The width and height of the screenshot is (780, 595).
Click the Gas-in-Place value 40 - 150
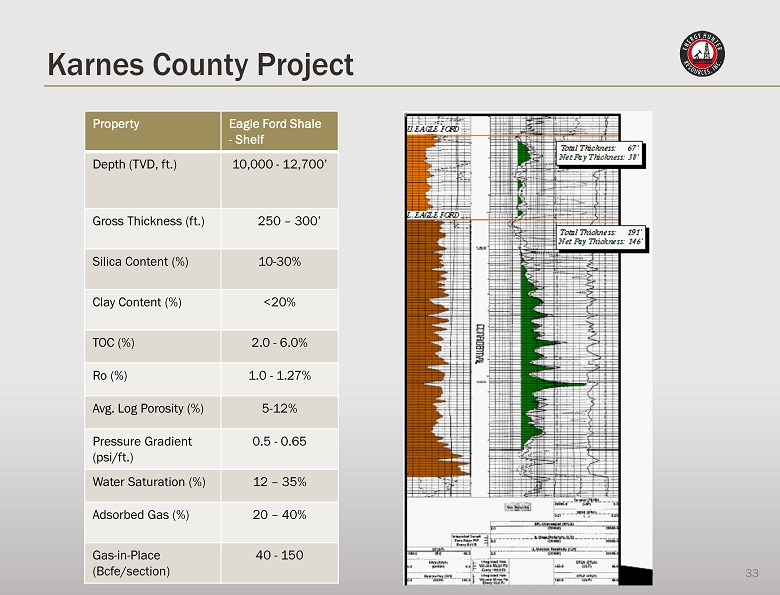pos(279,555)
